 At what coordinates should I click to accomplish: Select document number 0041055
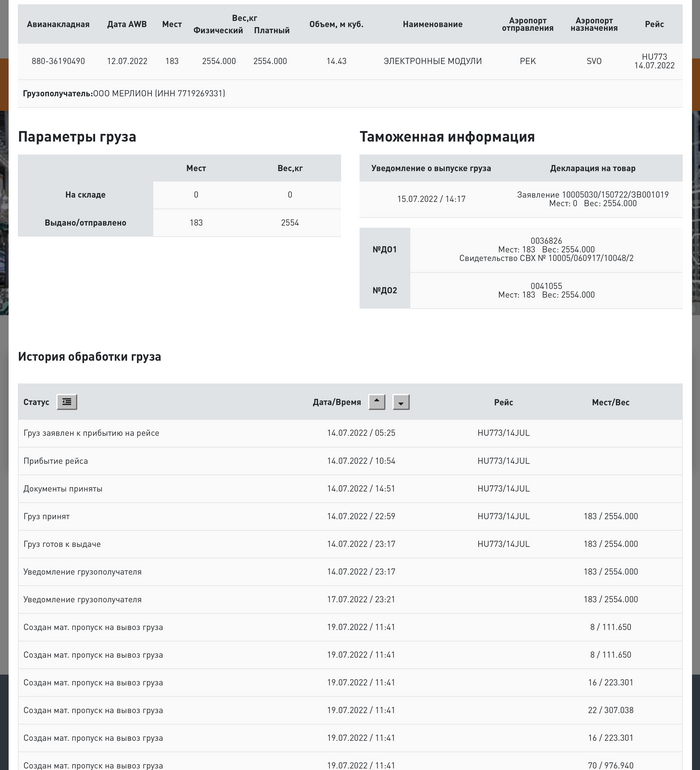click(x=546, y=286)
